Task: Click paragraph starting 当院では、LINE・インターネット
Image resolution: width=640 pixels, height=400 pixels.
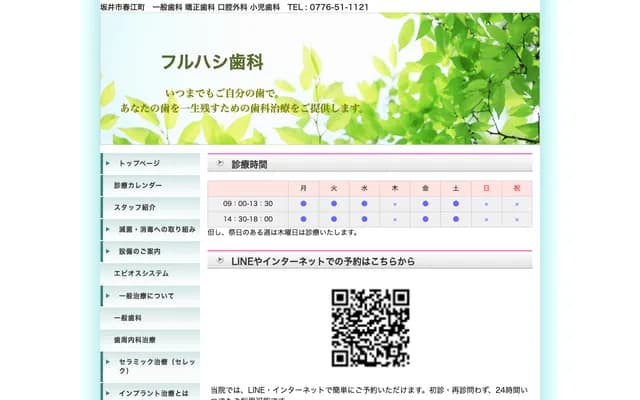Action: click(369, 394)
